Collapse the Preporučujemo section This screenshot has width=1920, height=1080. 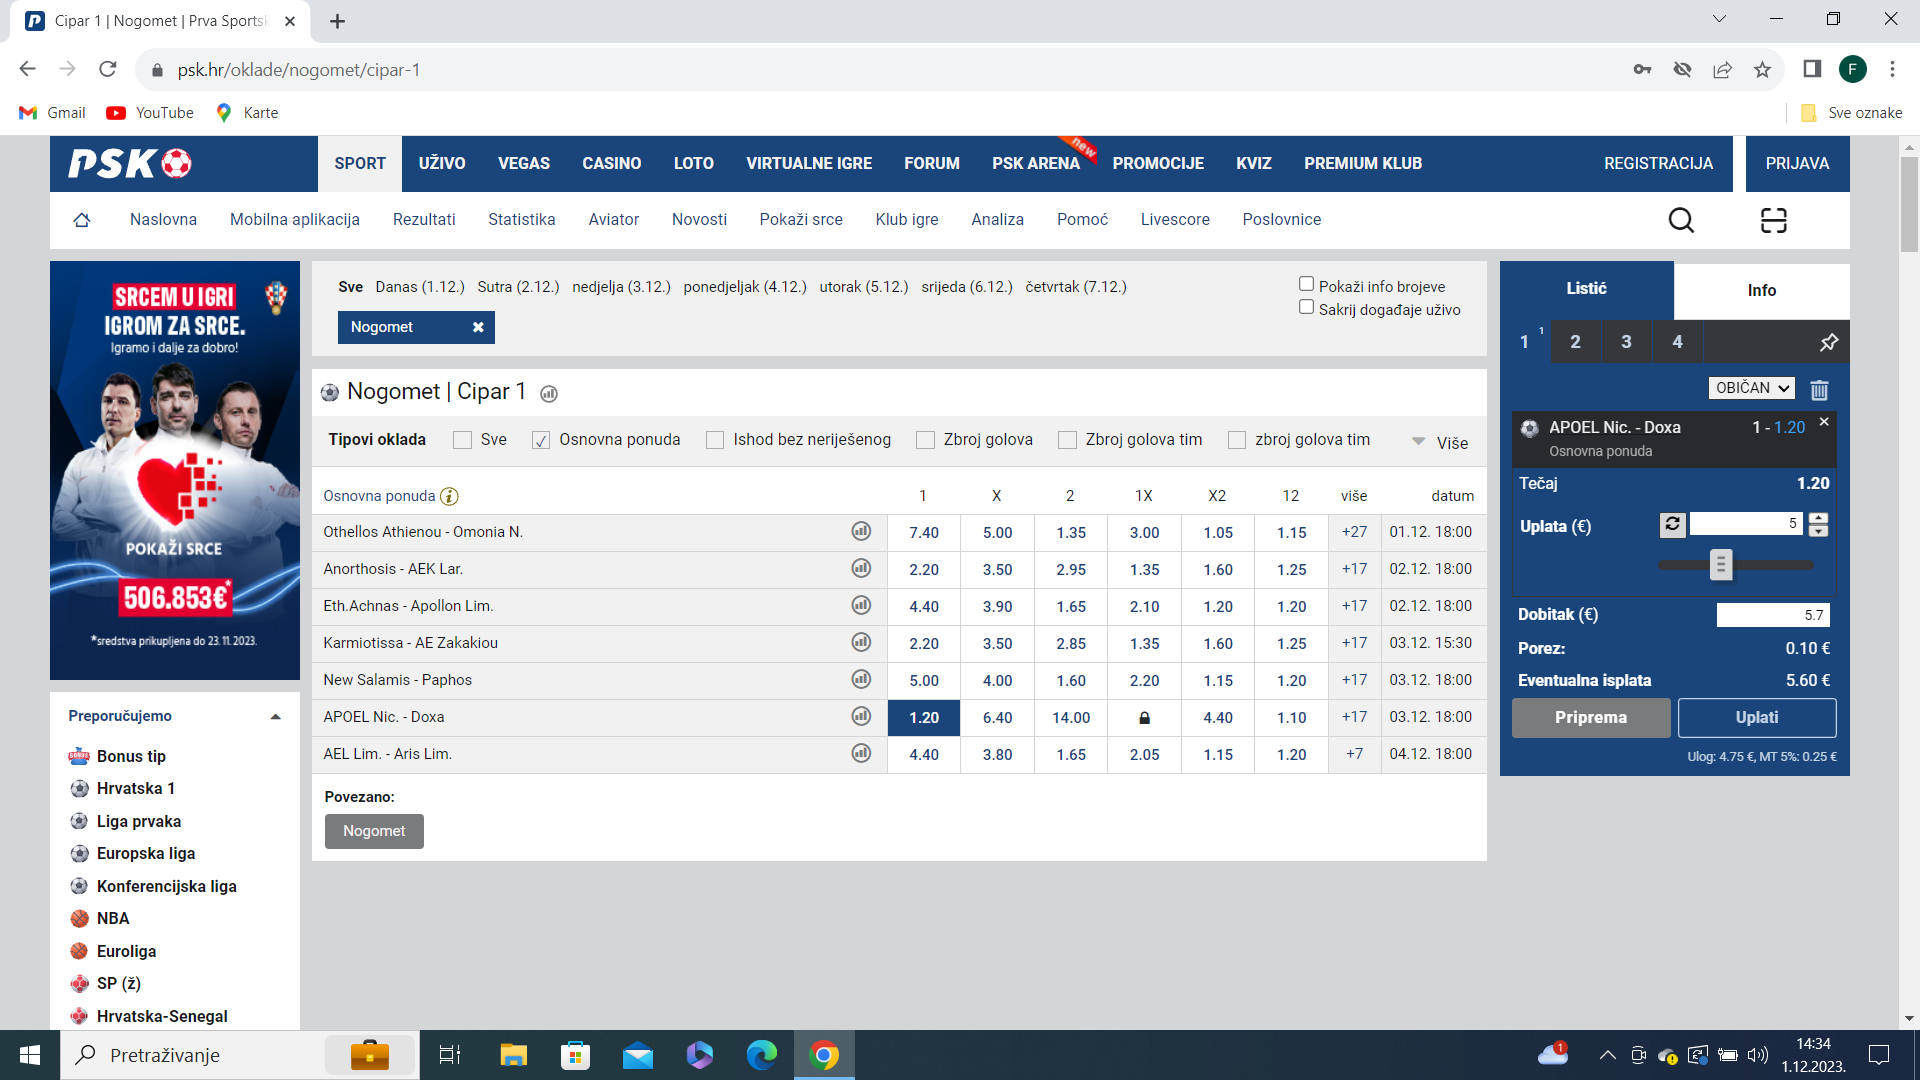point(275,717)
